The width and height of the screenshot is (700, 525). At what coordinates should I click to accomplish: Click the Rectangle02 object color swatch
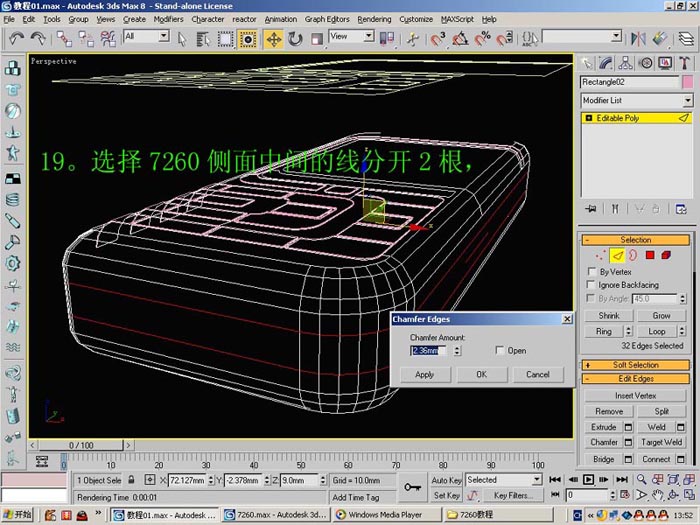tap(688, 82)
